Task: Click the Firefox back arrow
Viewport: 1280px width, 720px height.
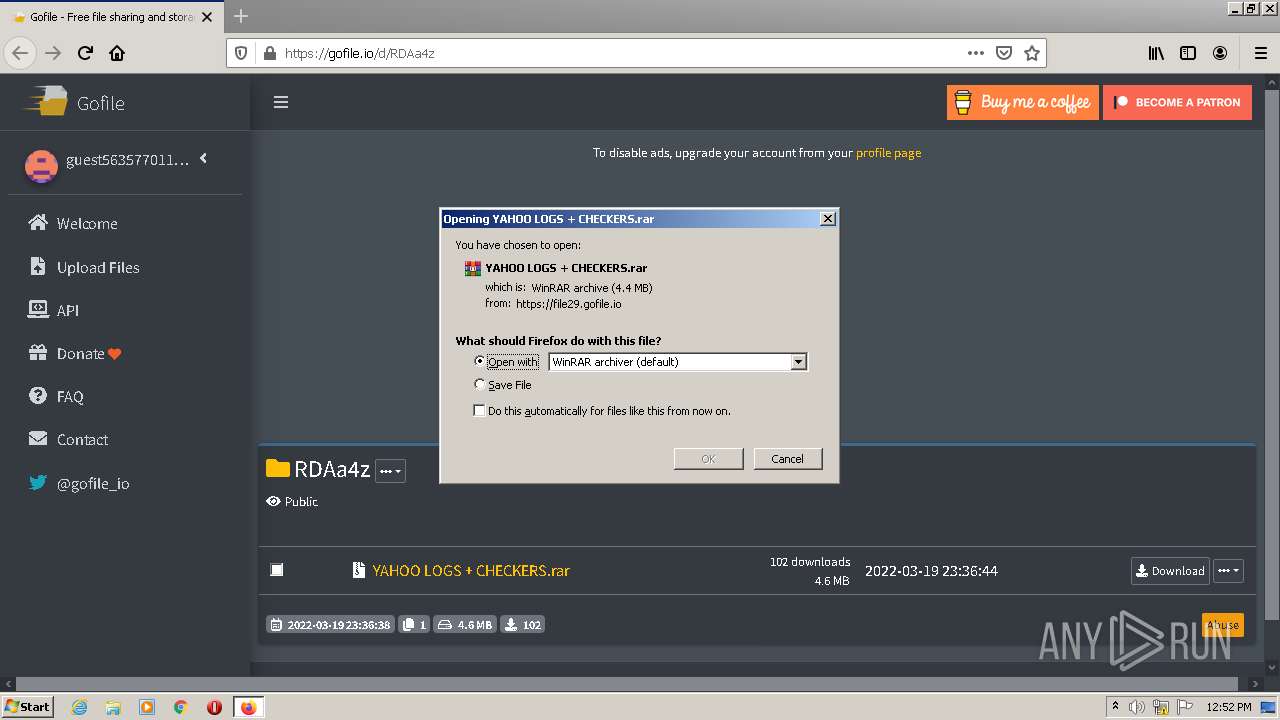Action: pyautogui.click(x=21, y=53)
